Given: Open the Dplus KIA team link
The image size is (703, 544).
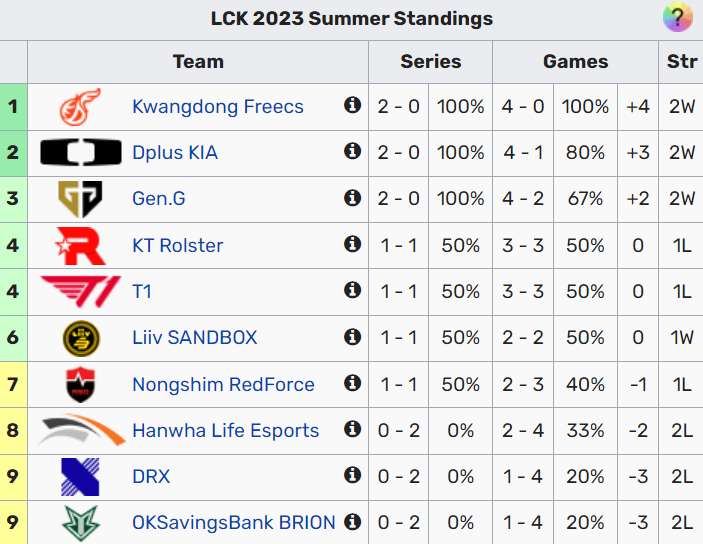Looking at the screenshot, I should (x=175, y=153).
